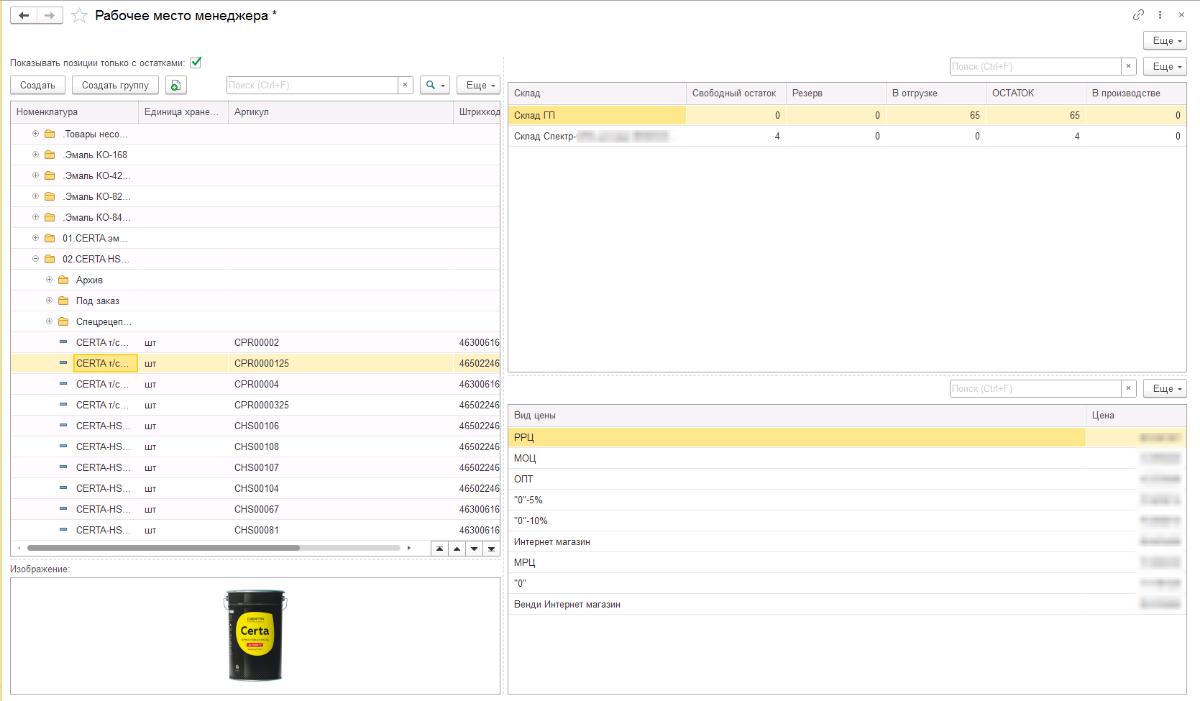The height and width of the screenshot is (701, 1200).
Task: Select article CPR0000325 row
Action: pyautogui.click(x=255, y=405)
